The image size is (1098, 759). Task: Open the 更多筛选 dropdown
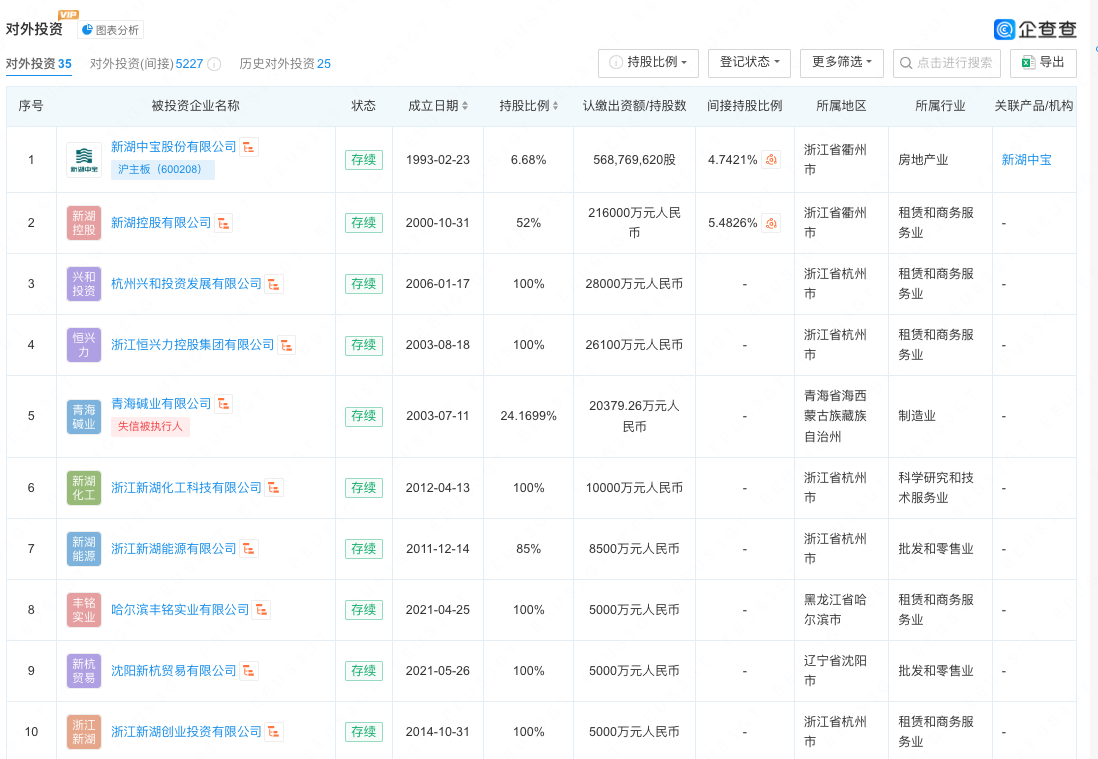[842, 63]
